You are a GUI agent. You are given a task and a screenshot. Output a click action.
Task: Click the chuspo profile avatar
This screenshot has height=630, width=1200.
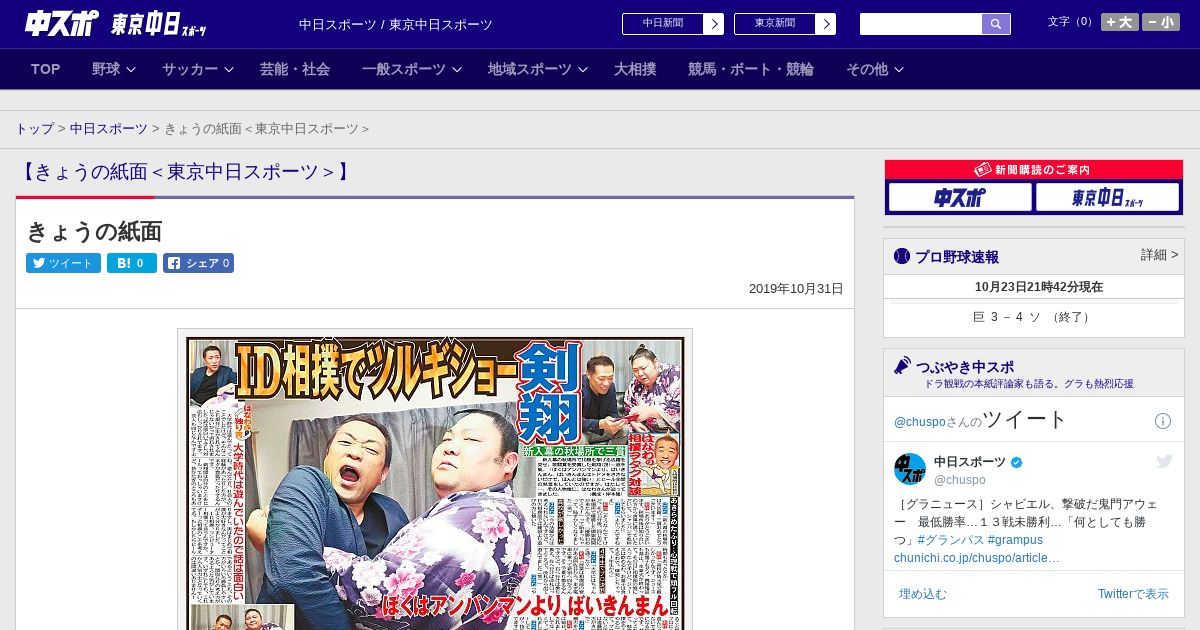coord(910,470)
